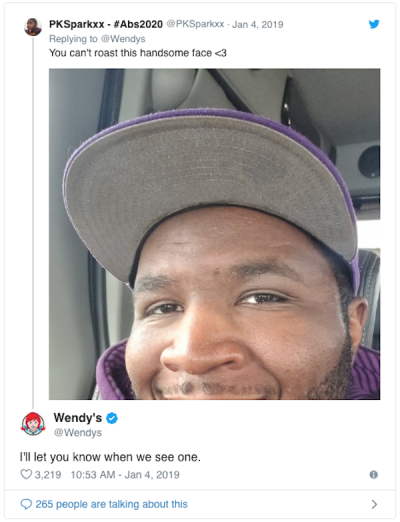Open the PKSparkxx - #Abs2020 display name
Screen dimensions: 400x522
106,24
